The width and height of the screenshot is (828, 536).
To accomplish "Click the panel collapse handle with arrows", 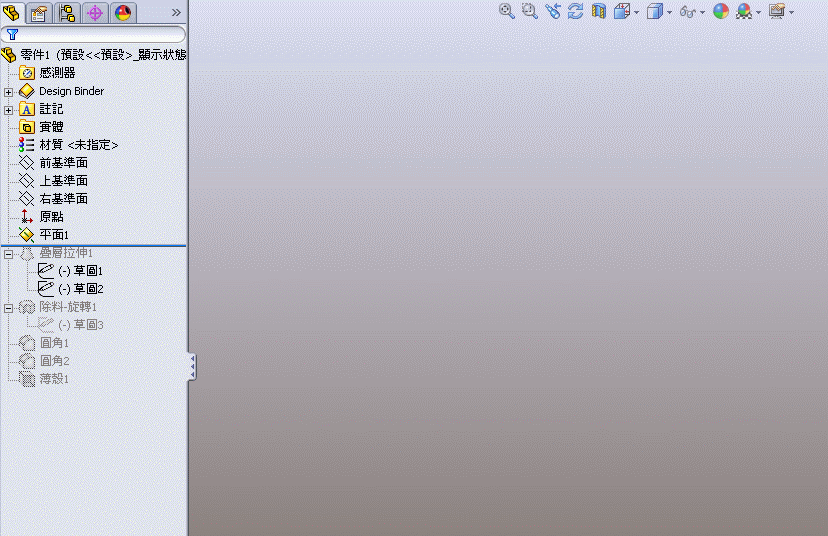I will point(192,366).
